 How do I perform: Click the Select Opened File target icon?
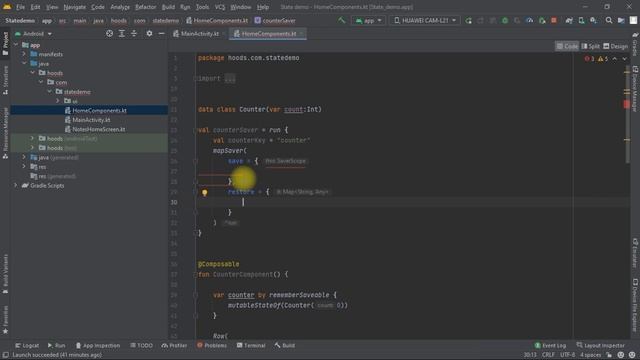click(x=109, y=33)
